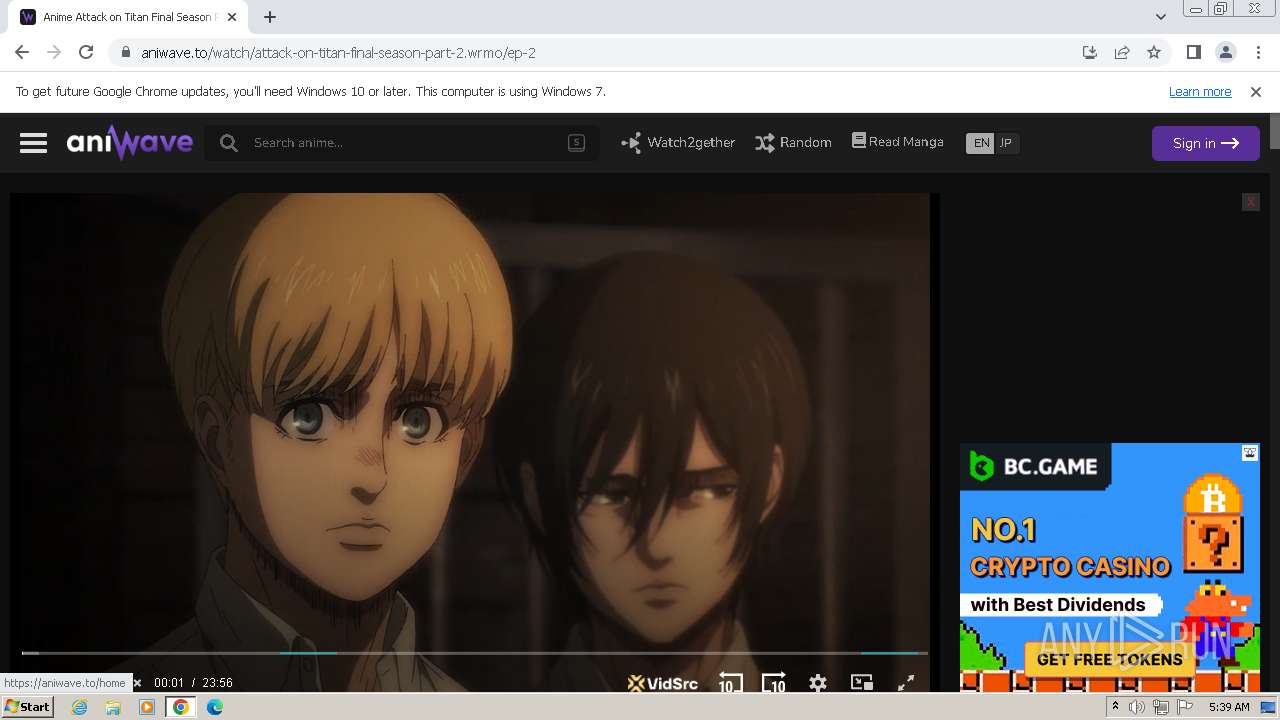Launch Internet Explorer from taskbar
This screenshot has width=1280, height=720.
point(79,707)
